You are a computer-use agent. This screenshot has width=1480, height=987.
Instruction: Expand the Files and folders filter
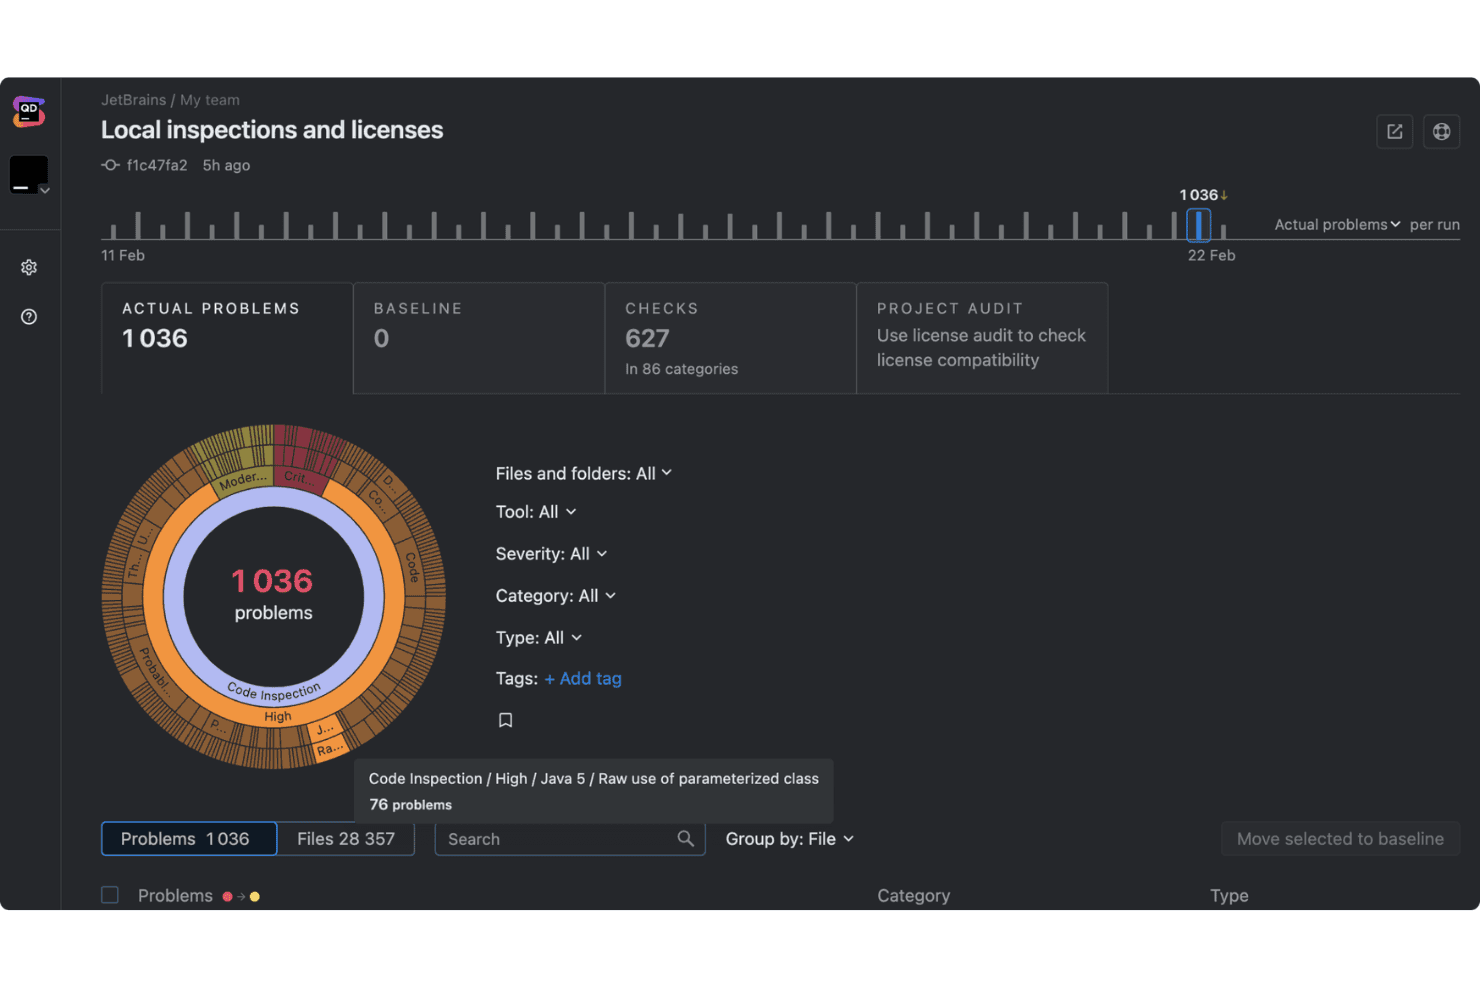click(x=584, y=473)
